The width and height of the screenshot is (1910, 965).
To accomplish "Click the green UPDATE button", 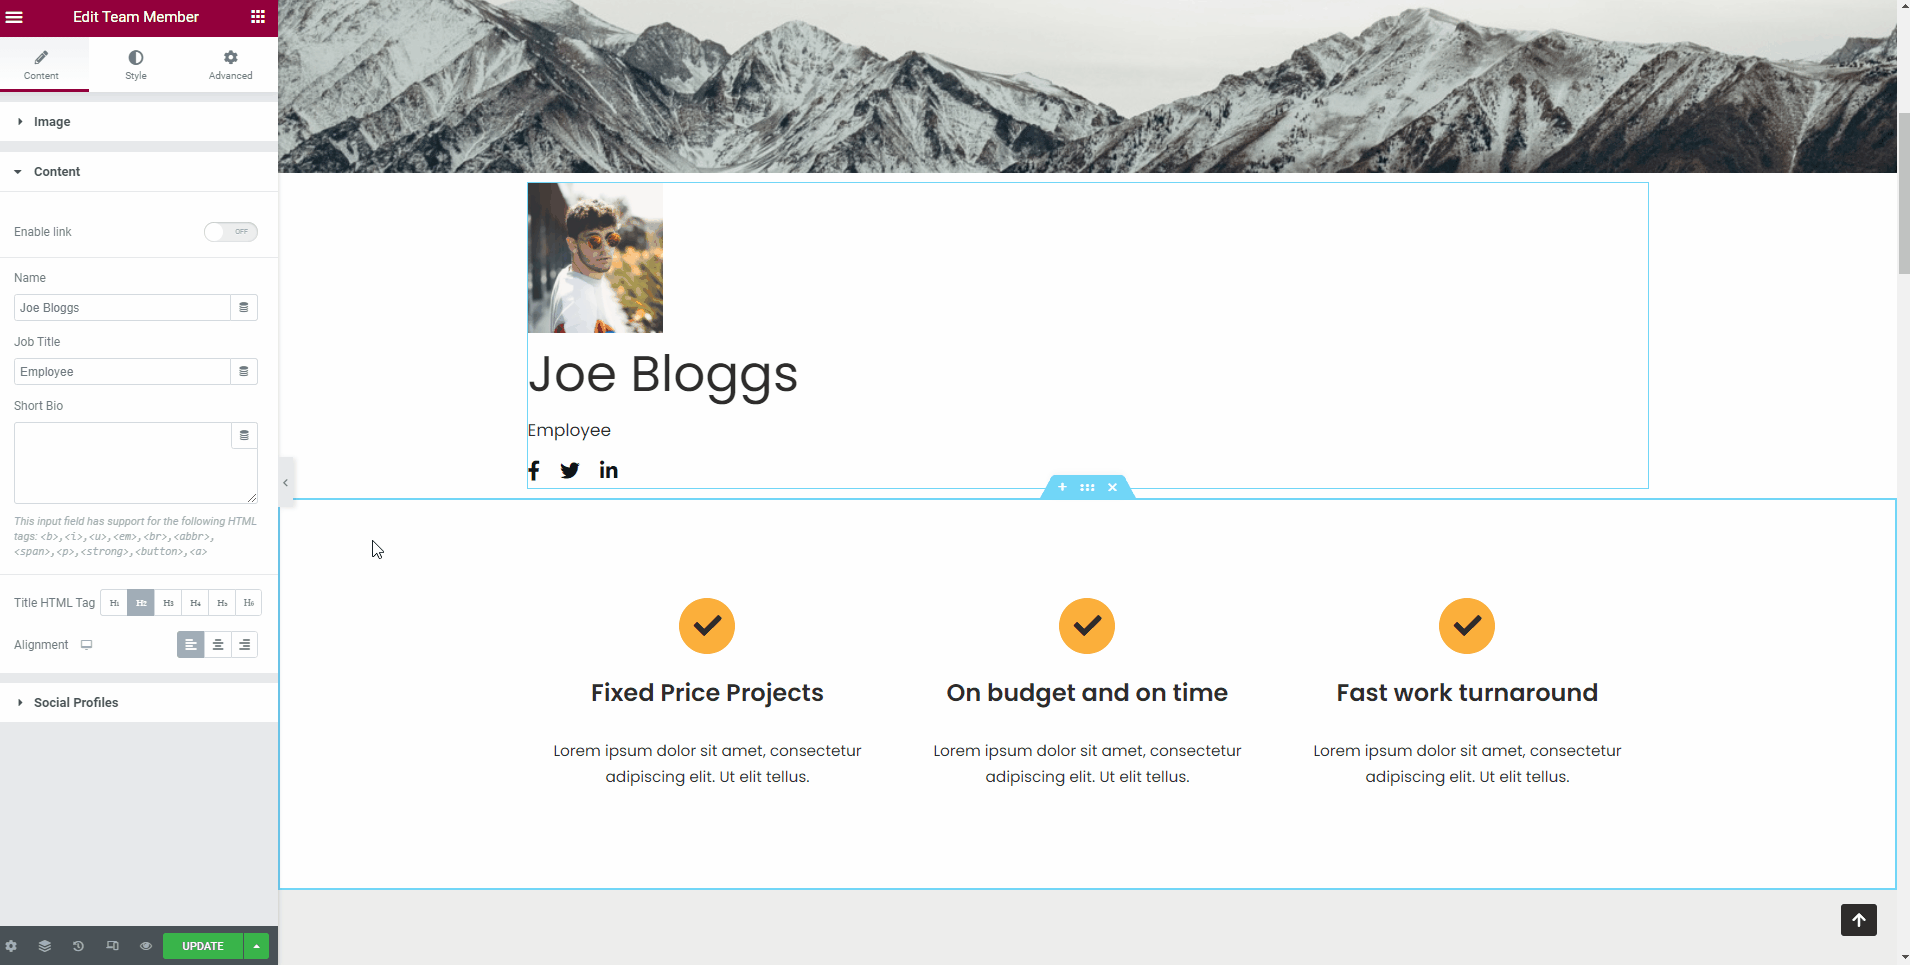I will [203, 946].
